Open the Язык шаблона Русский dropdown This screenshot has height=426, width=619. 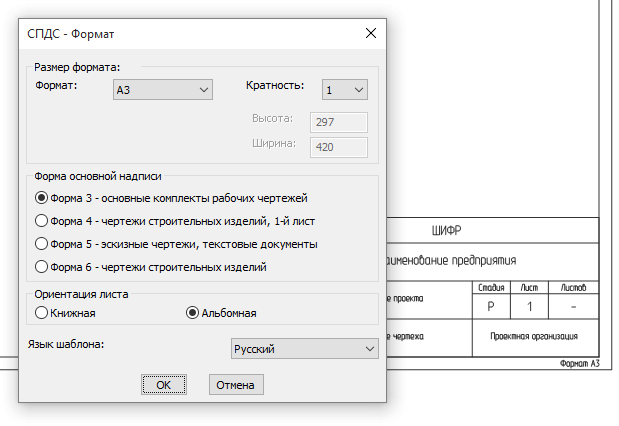click(x=304, y=349)
